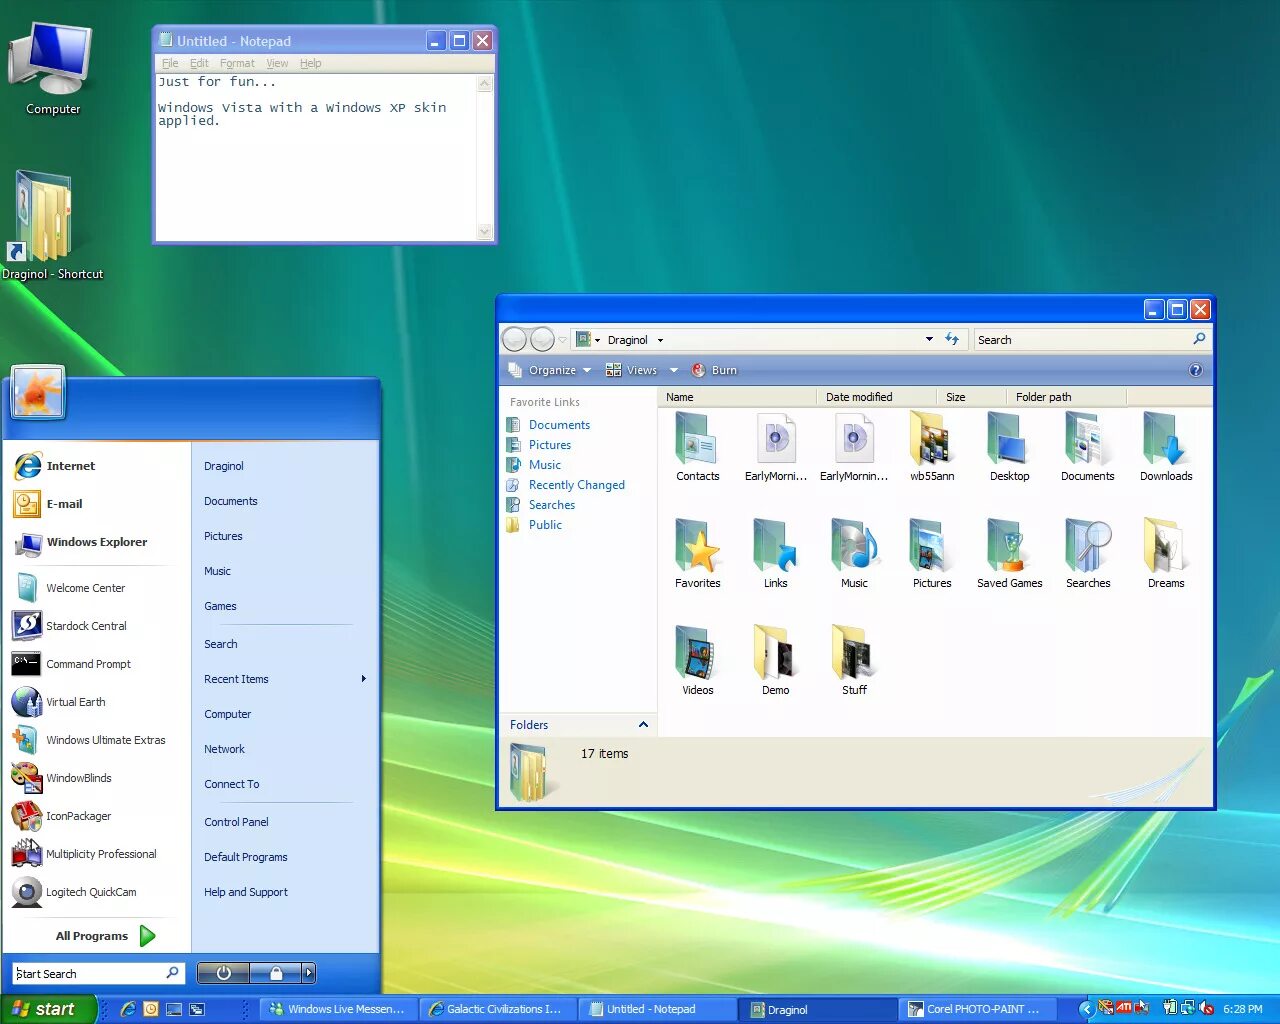This screenshot has width=1280, height=1024.
Task: Click the Internet Explorer quick launch icon
Action: 128,1009
